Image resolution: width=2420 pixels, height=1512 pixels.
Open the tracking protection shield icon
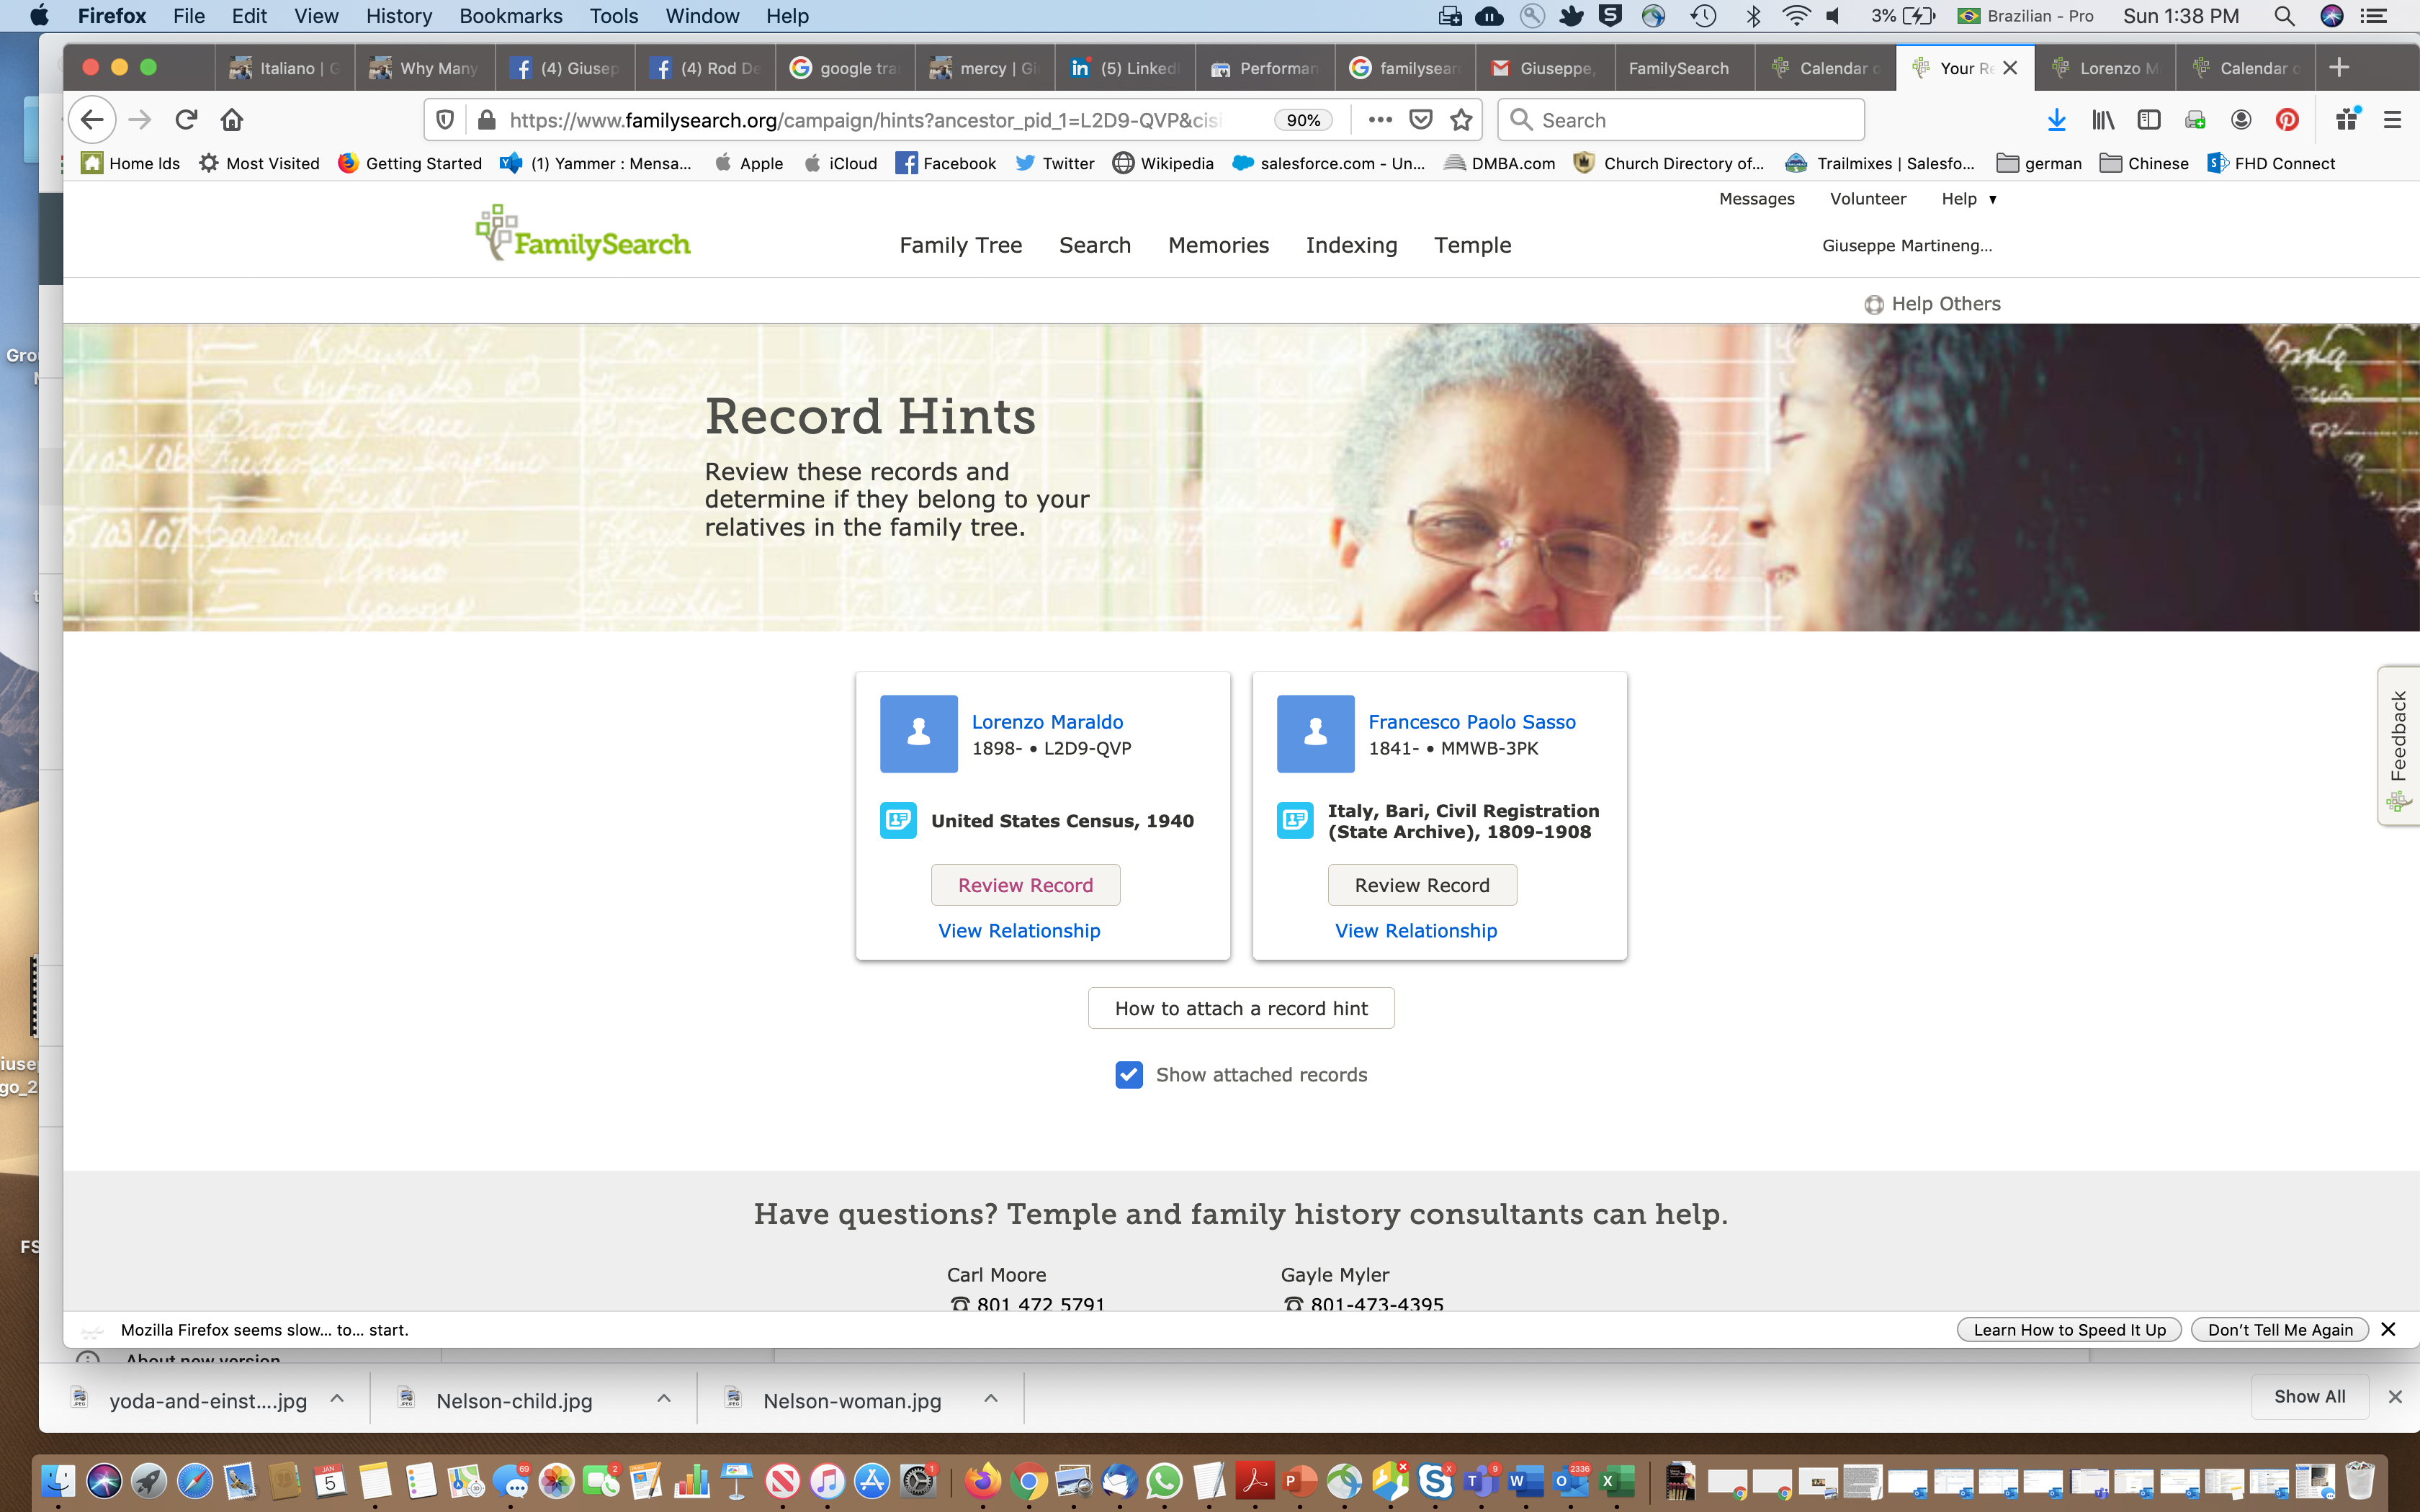(x=445, y=120)
